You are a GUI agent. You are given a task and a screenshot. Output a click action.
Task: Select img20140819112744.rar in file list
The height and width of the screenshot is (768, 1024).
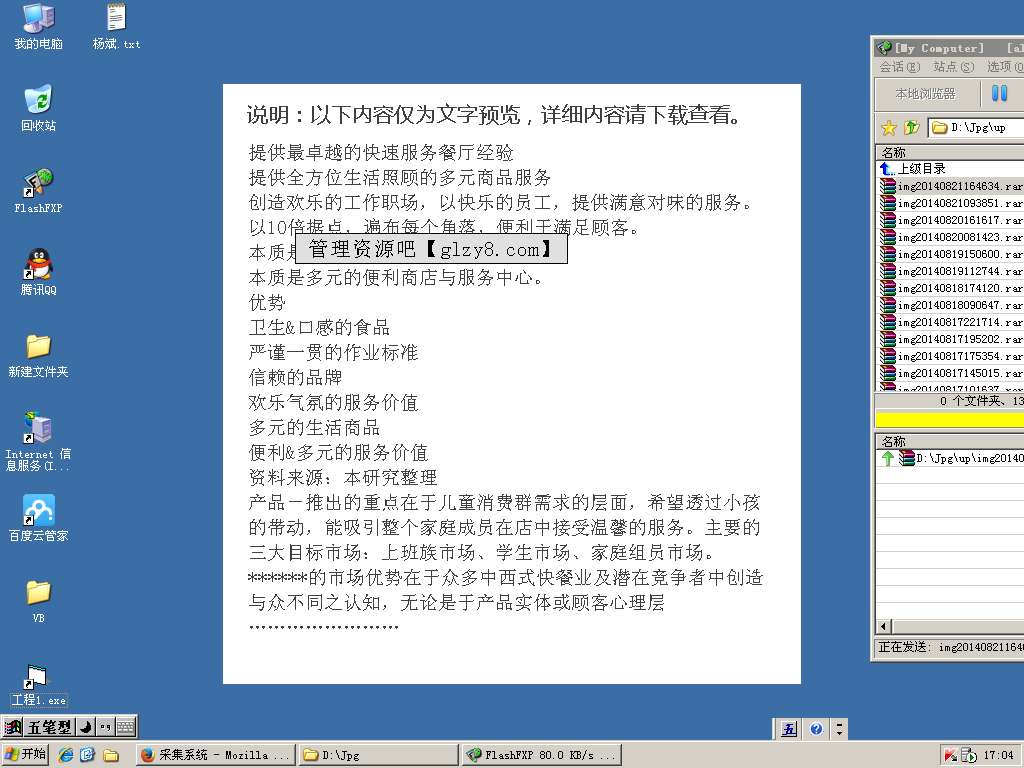point(951,271)
